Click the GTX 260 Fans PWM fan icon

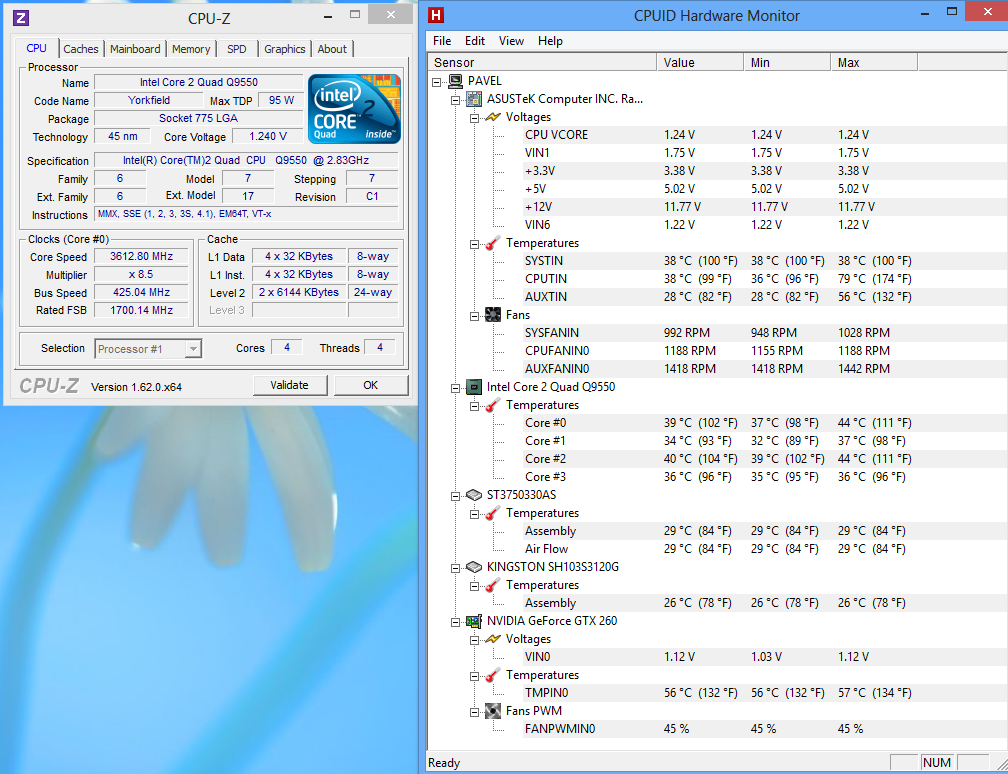[x=492, y=711]
